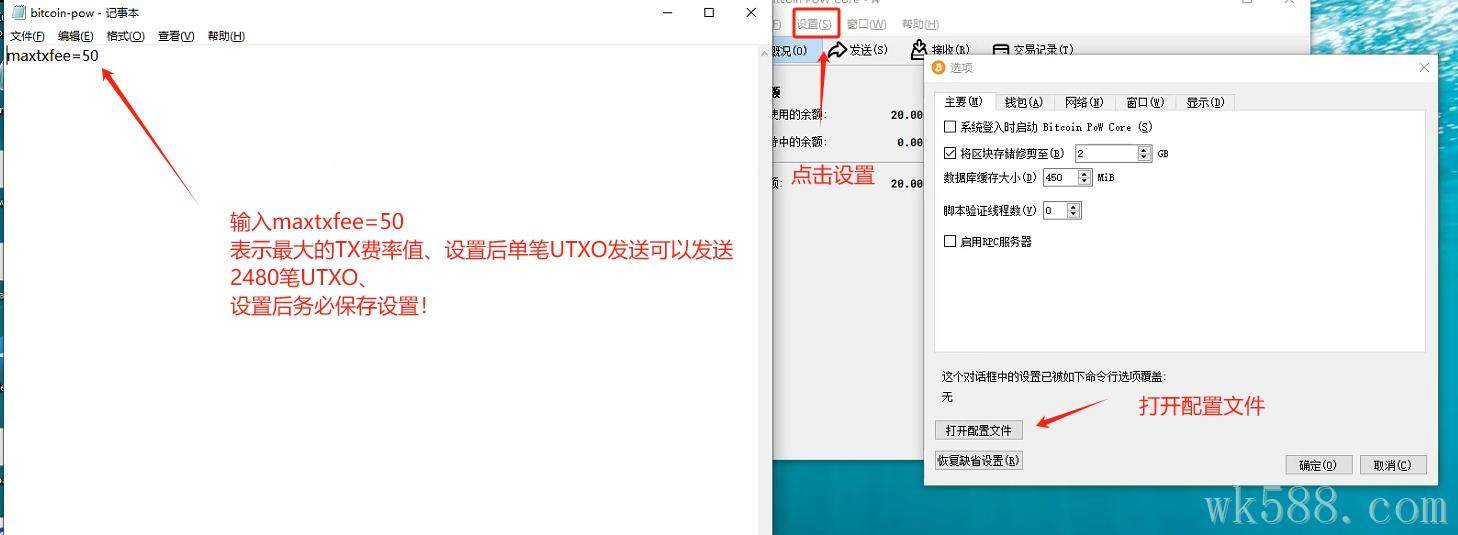This screenshot has height=535, width=1458.
Task: Click the 恢复缺省设置(R) button
Action: pyautogui.click(x=979, y=461)
